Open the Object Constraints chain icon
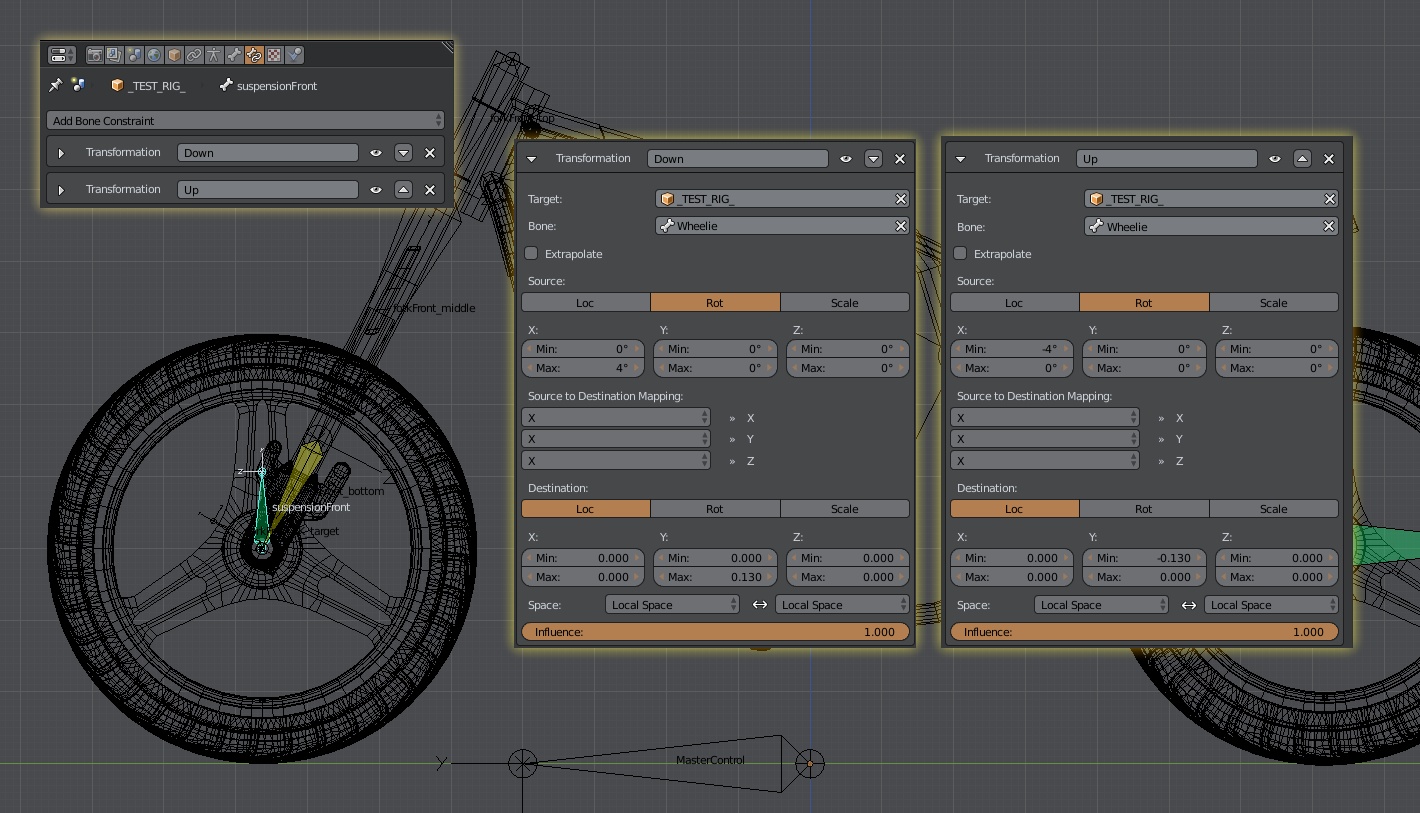This screenshot has height=813, width=1420. click(x=194, y=55)
